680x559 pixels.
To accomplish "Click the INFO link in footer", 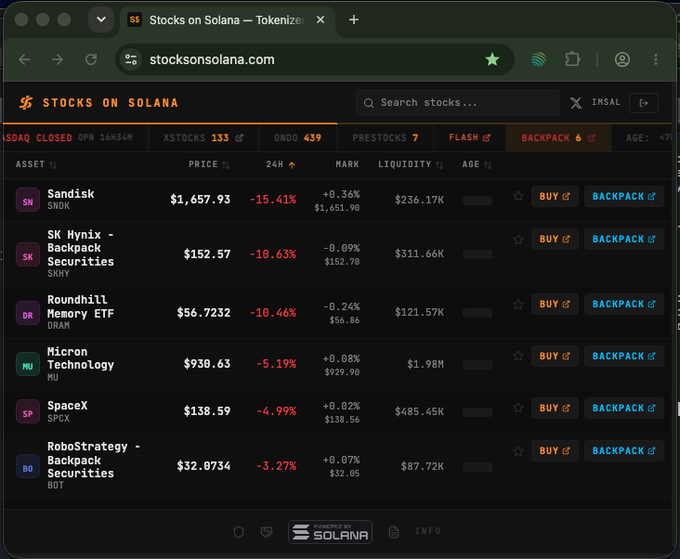I will [x=428, y=531].
